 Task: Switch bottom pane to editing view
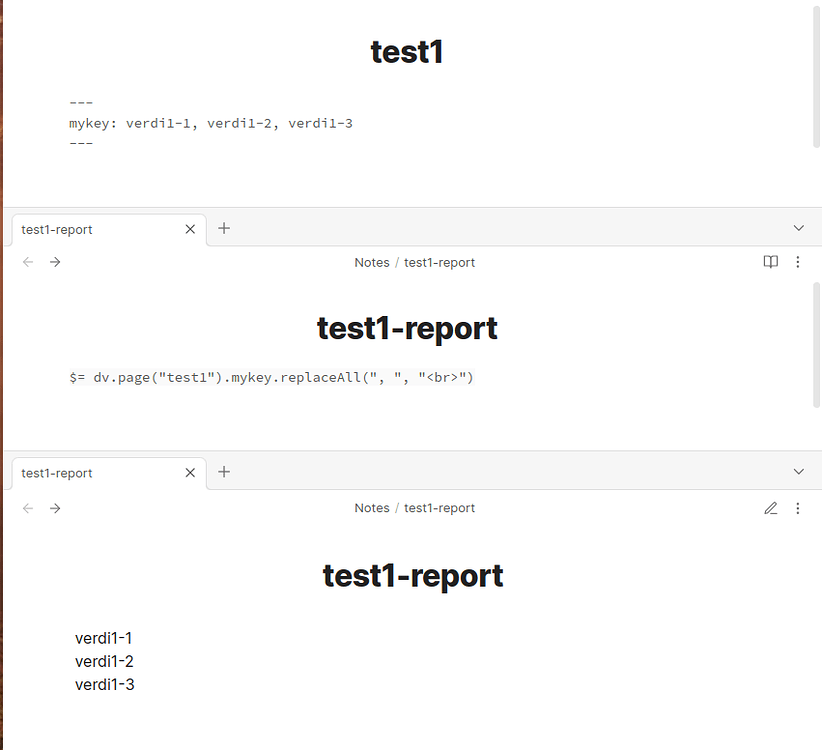(x=771, y=508)
